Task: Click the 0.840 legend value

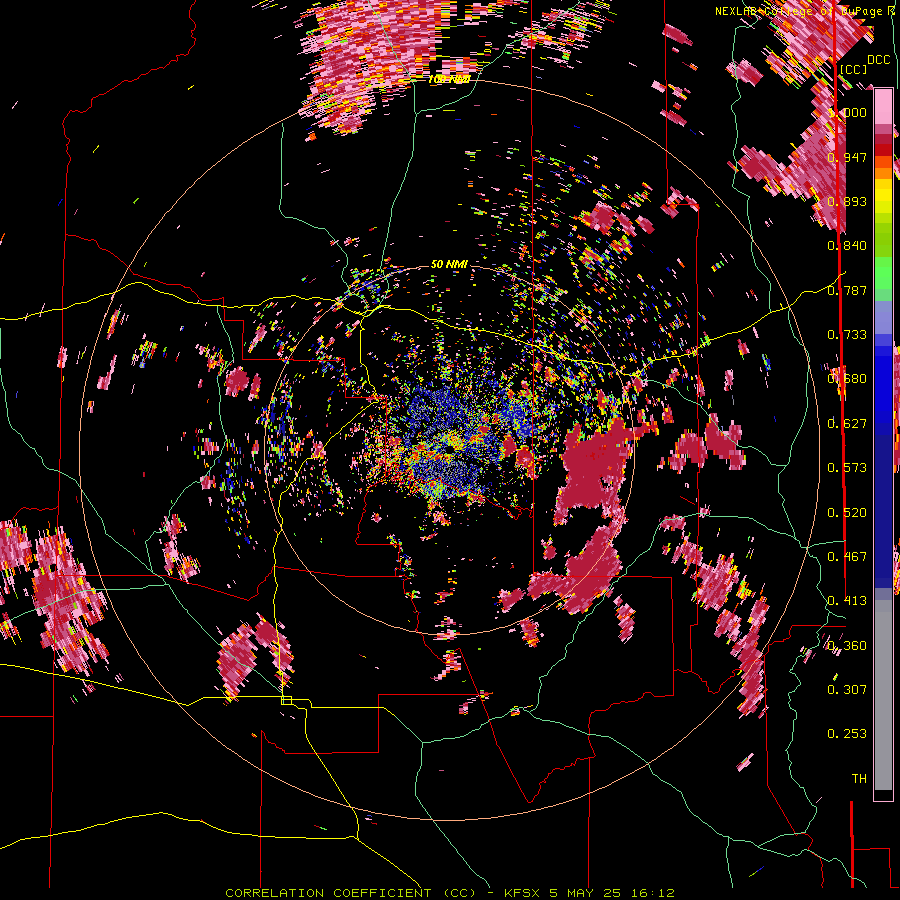Action: pyautogui.click(x=847, y=246)
